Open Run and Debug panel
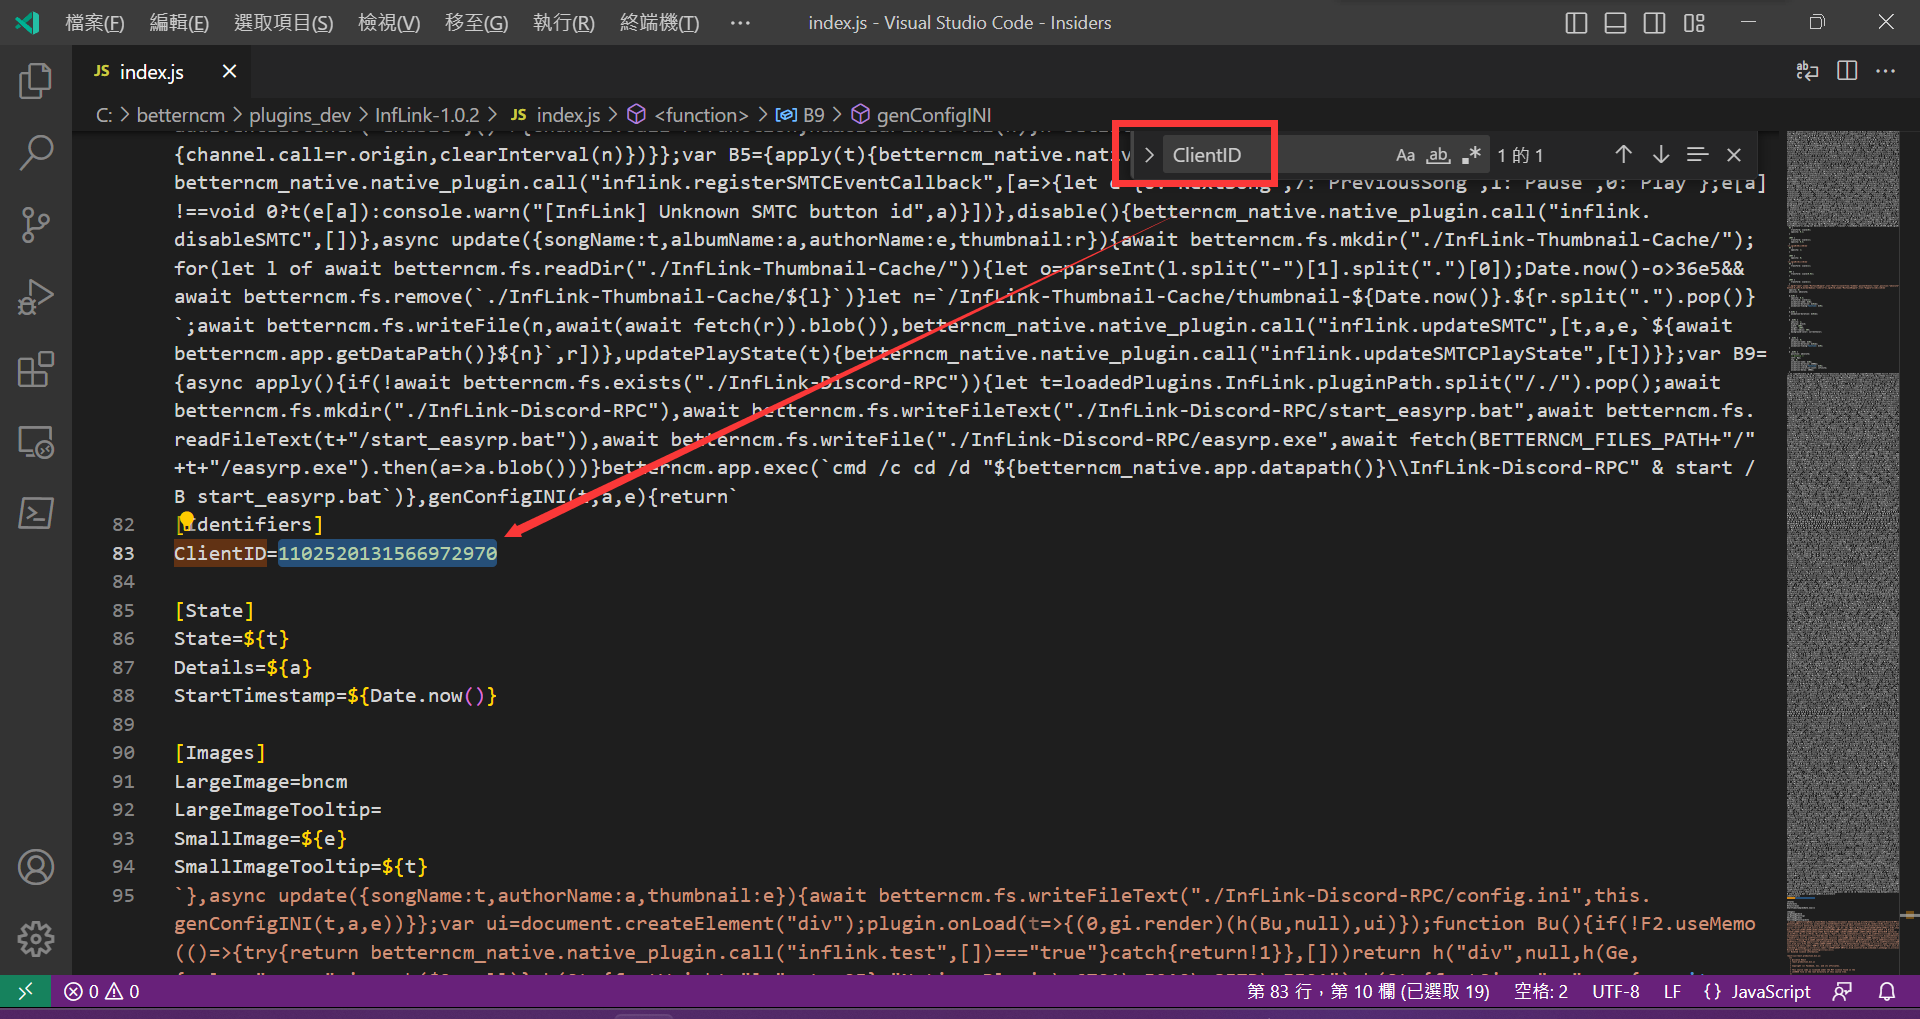Viewport: 1920px width, 1019px height. pos(36,296)
